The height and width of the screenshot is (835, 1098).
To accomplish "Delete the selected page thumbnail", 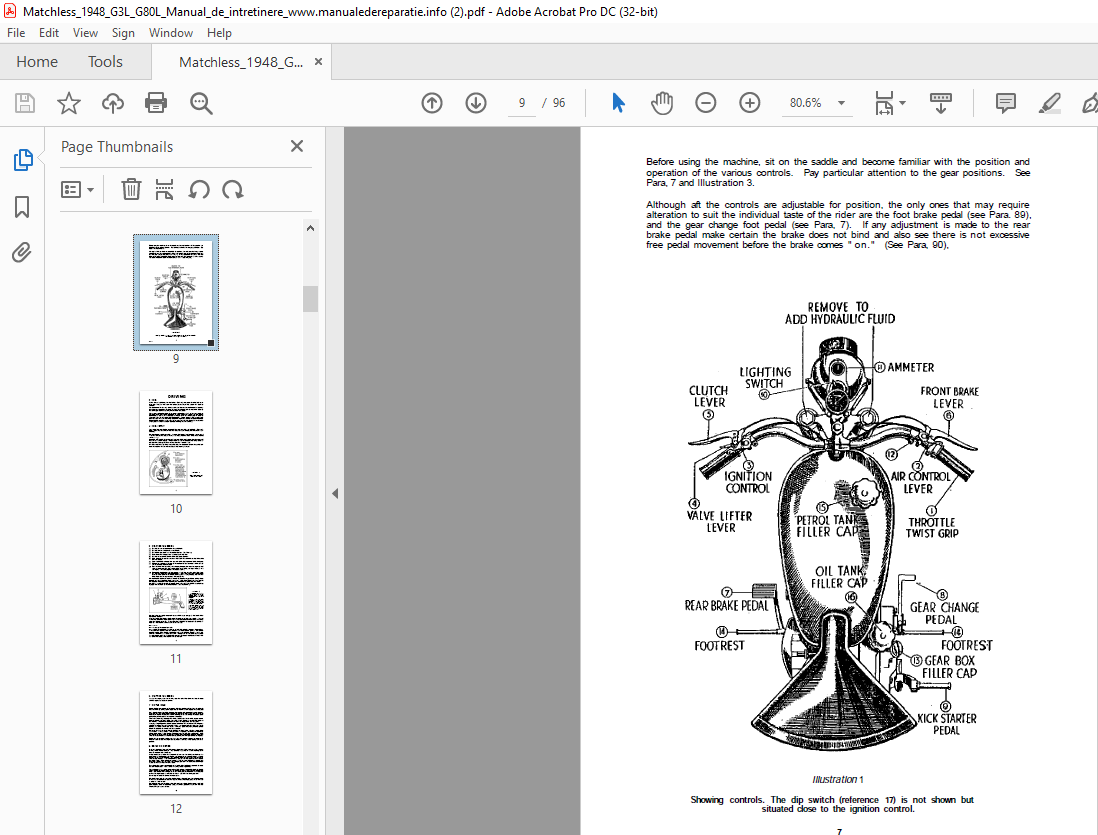I will pyautogui.click(x=131, y=189).
